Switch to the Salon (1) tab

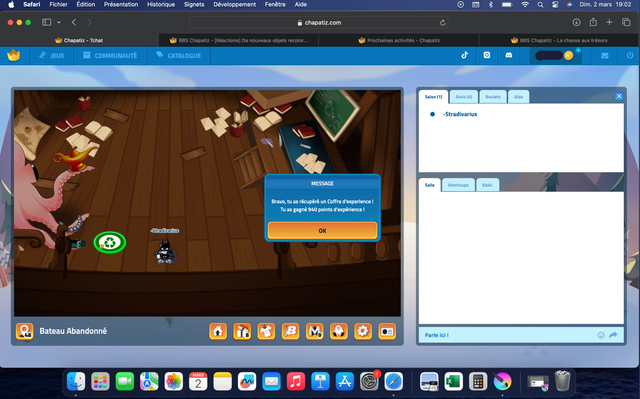[433, 97]
